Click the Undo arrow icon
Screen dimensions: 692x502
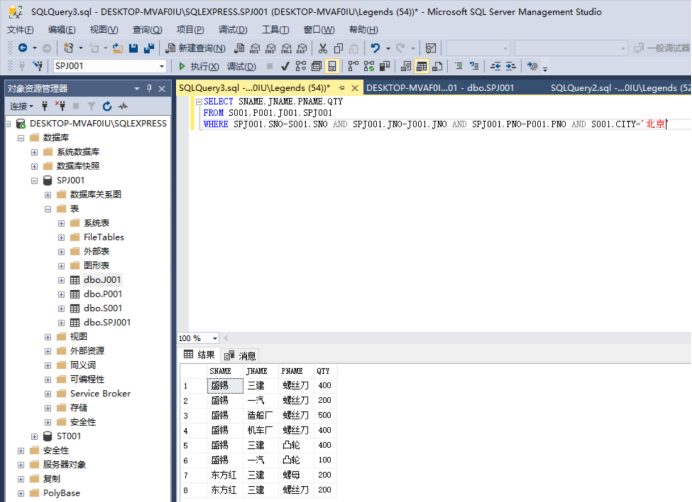(375, 48)
